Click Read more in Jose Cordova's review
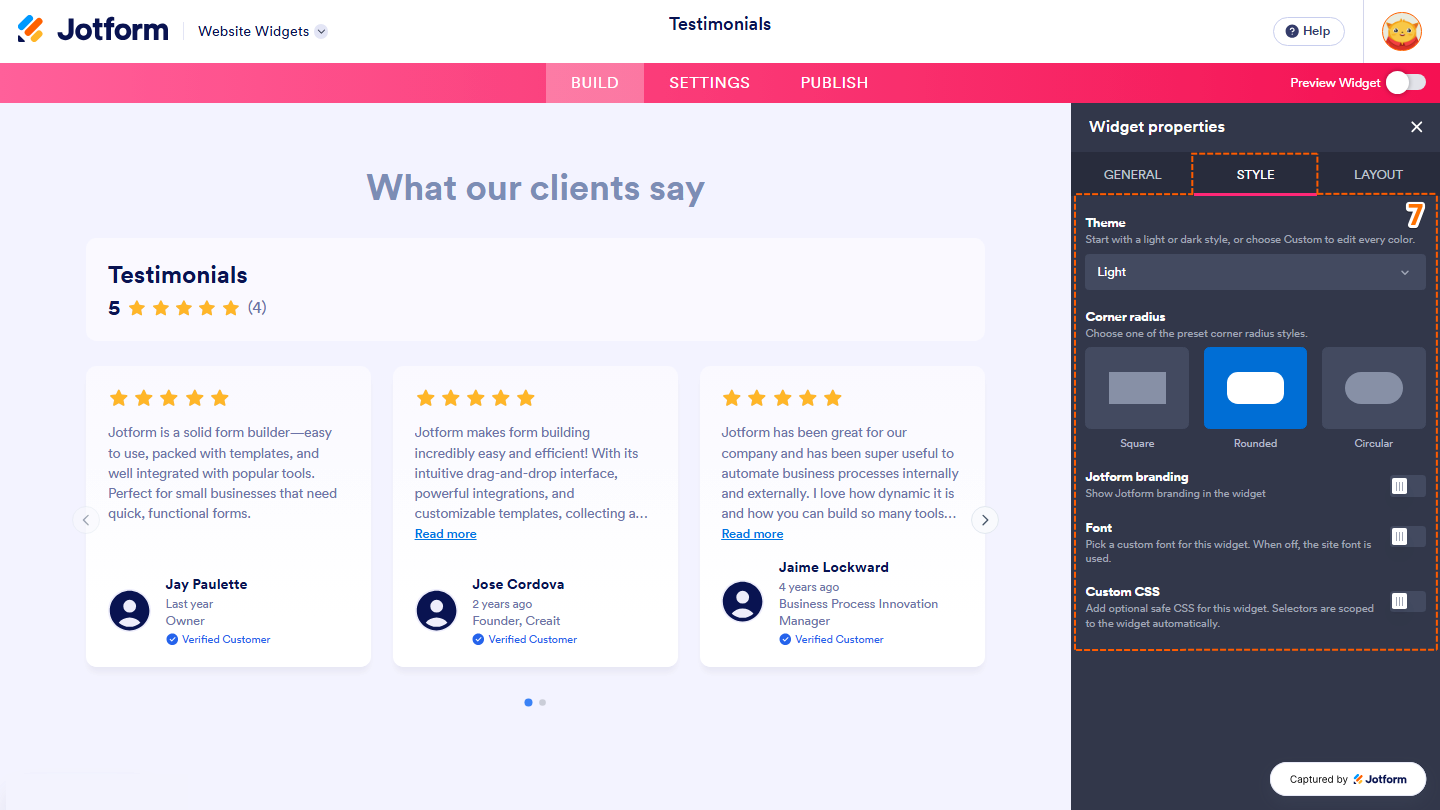Viewport: 1440px width, 810px height. tap(446, 534)
